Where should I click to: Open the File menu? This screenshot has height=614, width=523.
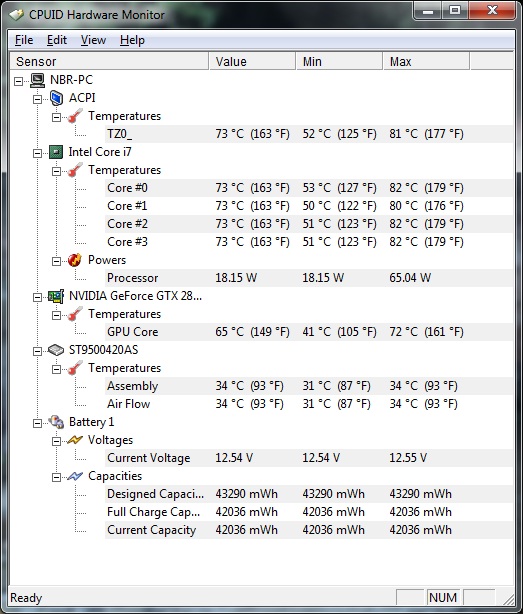(x=24, y=40)
